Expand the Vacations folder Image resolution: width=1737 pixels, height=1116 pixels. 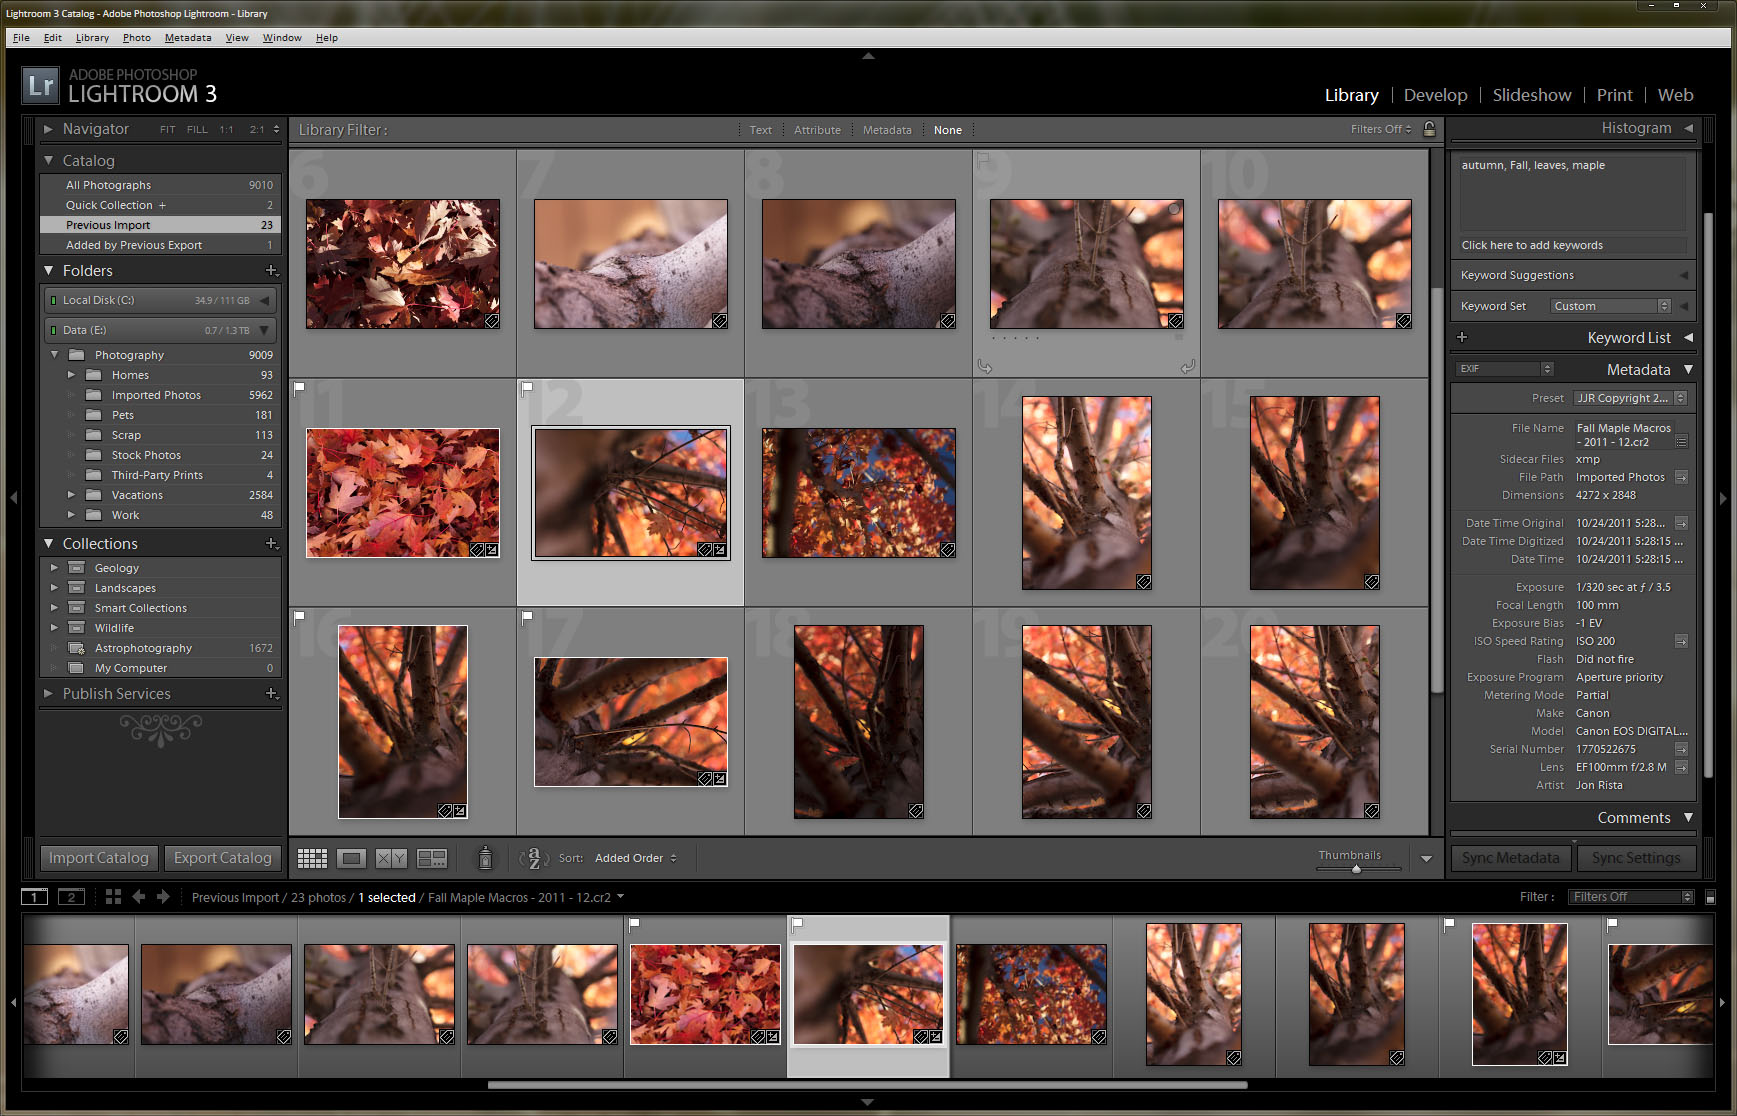71,495
